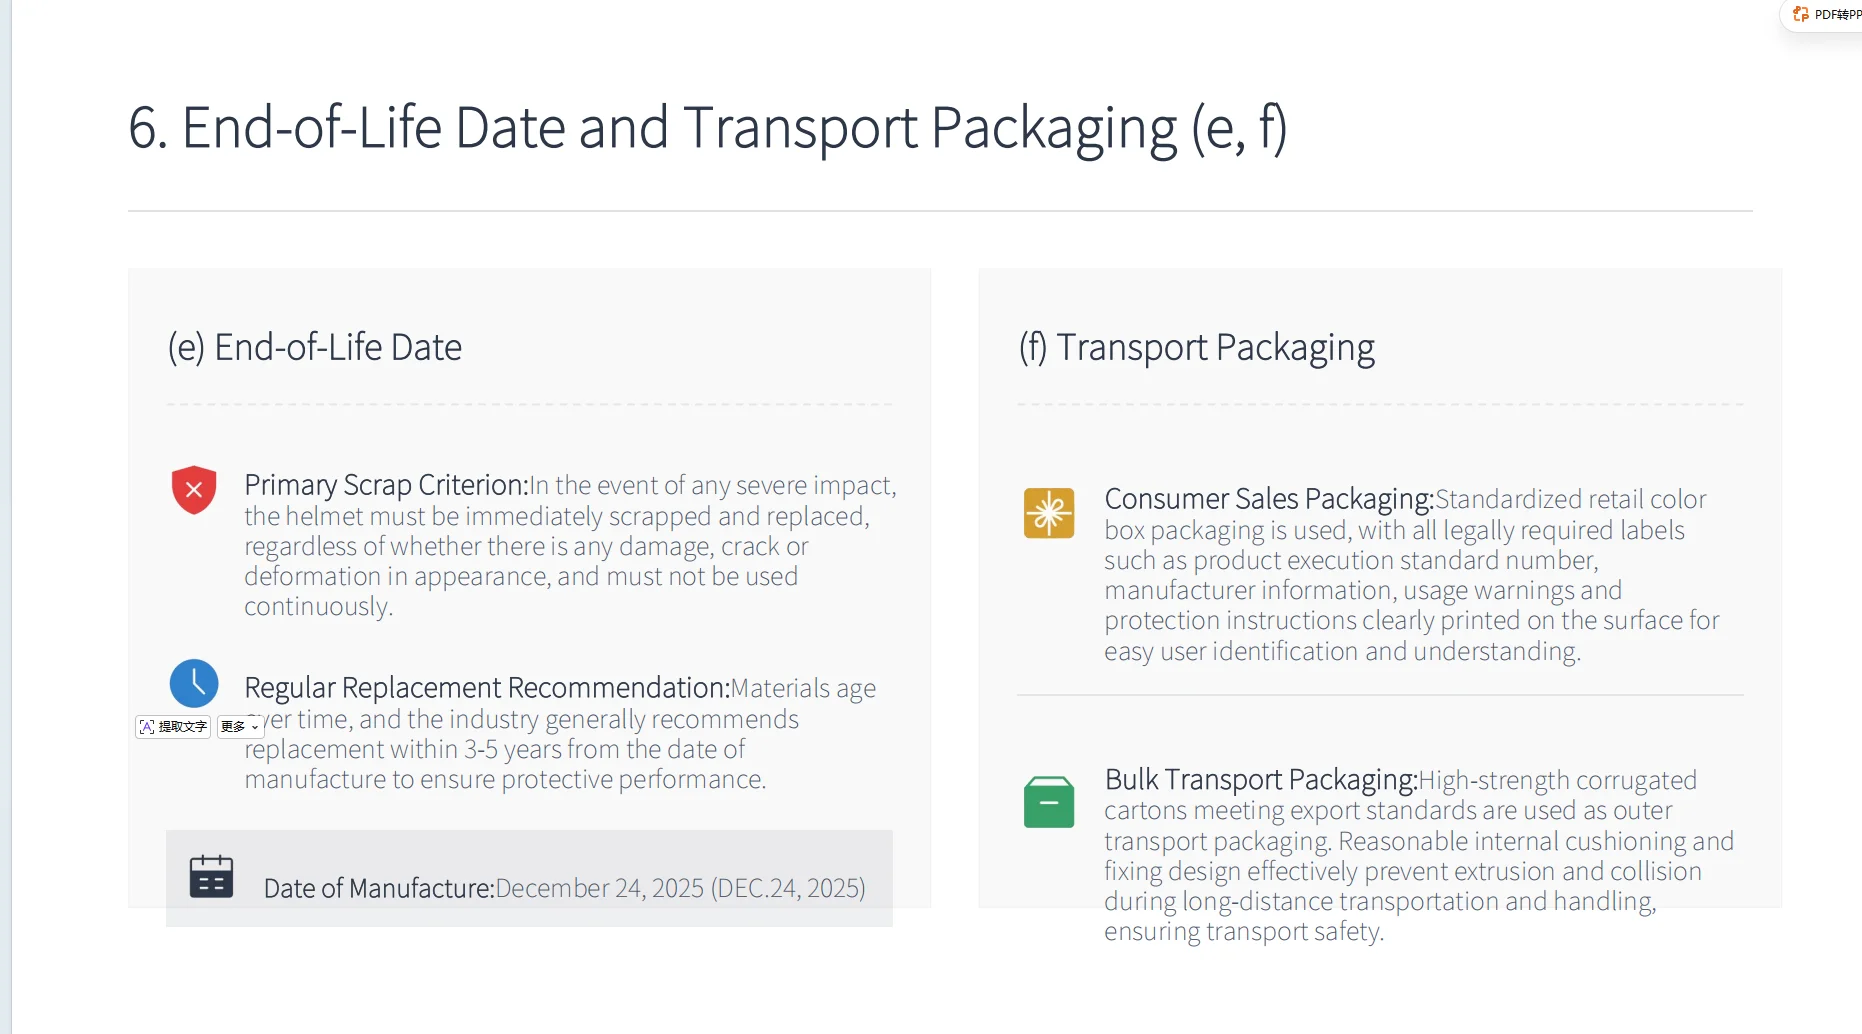Click the 提取文字 extract text icon

(x=147, y=727)
